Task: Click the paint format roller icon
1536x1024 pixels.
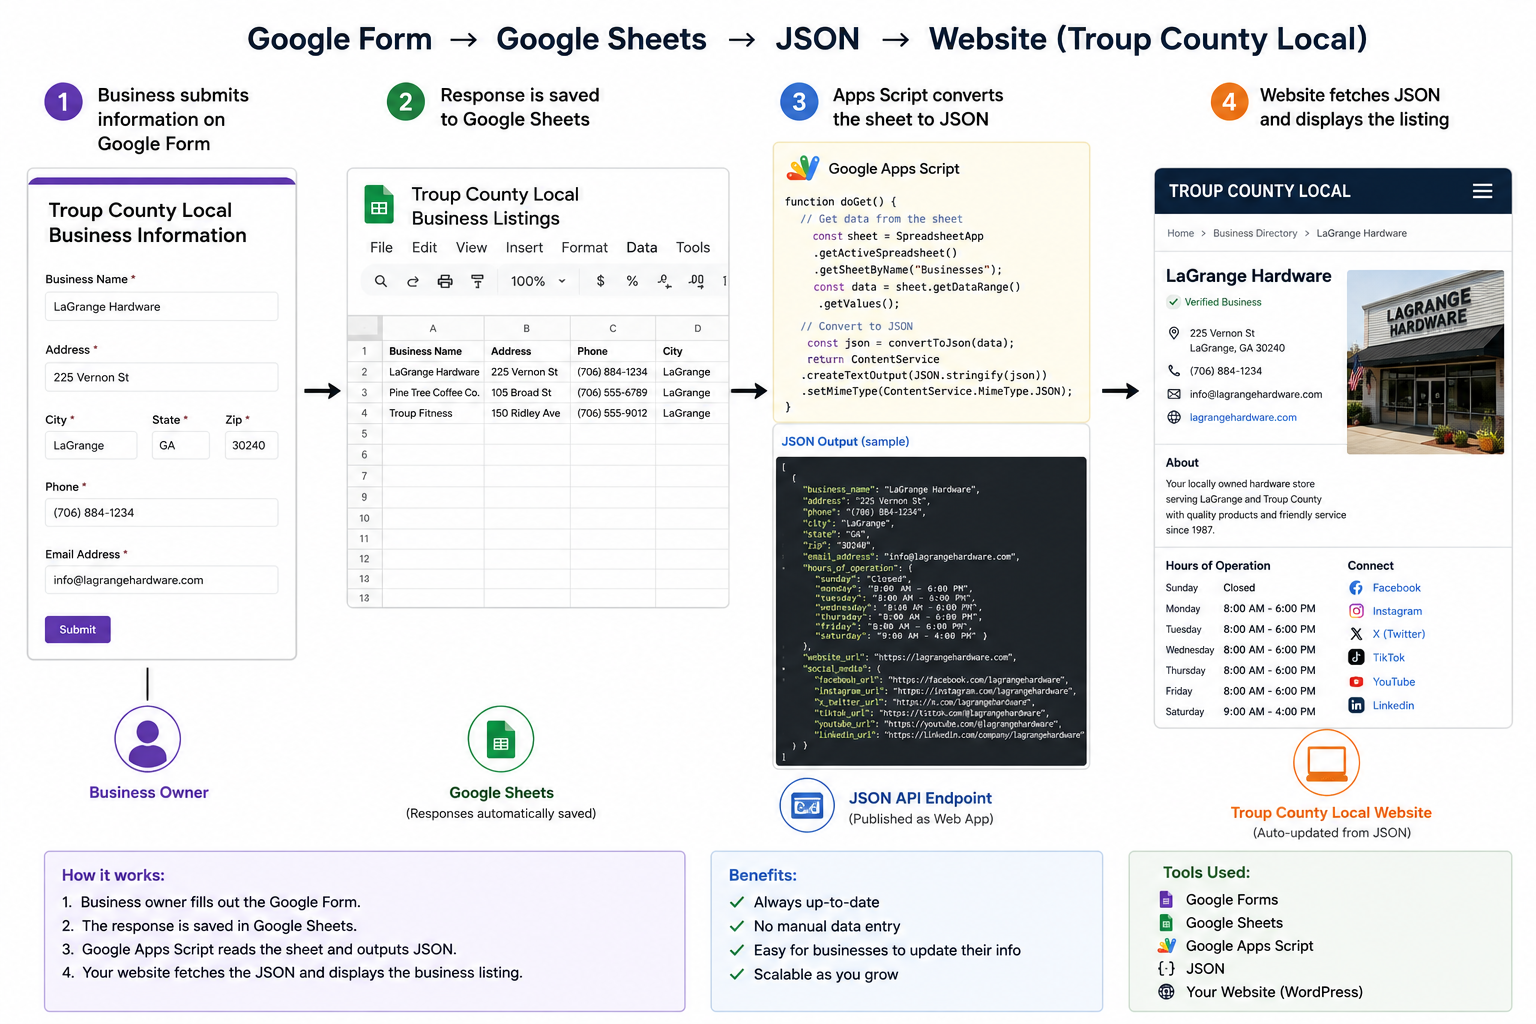Action: tap(477, 282)
